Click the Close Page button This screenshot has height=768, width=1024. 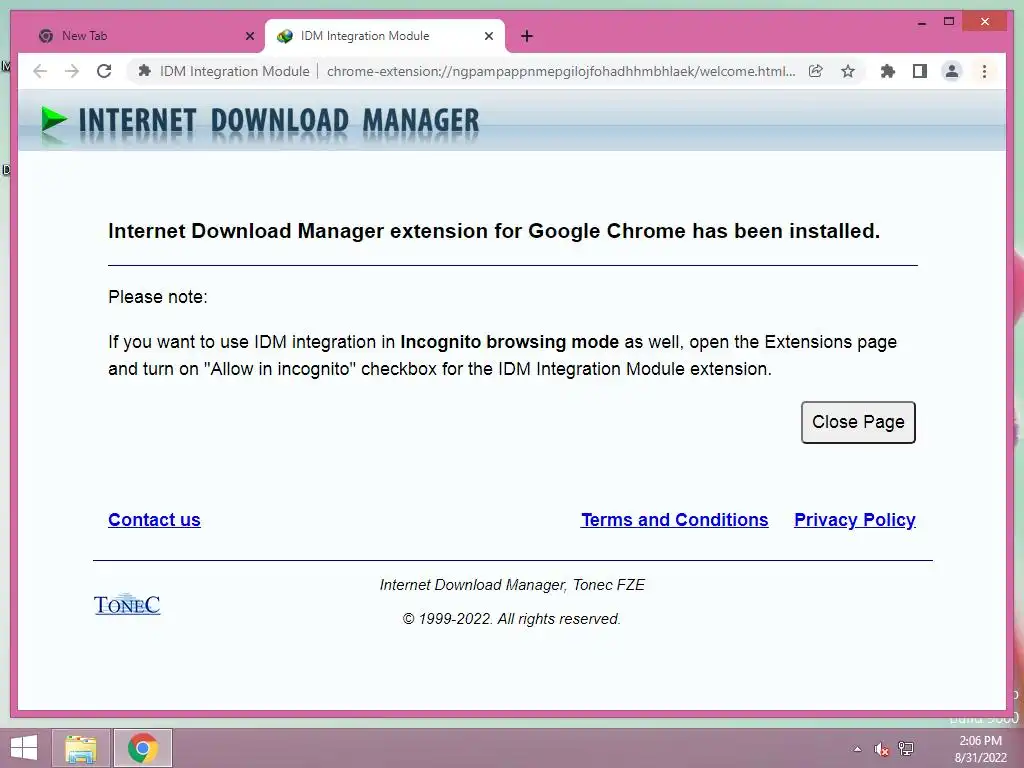point(858,423)
